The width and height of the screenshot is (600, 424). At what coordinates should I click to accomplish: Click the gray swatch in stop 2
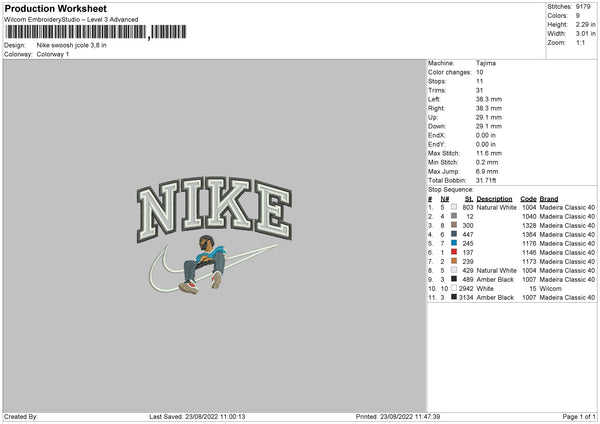454,216
